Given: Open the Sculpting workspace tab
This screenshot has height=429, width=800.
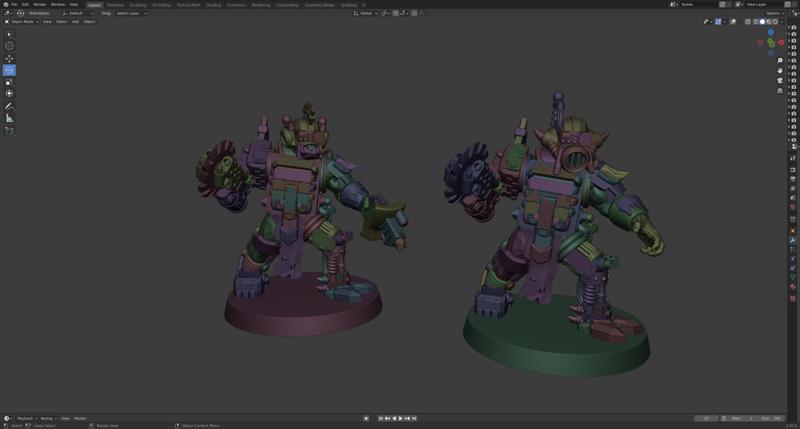Looking at the screenshot, I should click(x=137, y=4).
